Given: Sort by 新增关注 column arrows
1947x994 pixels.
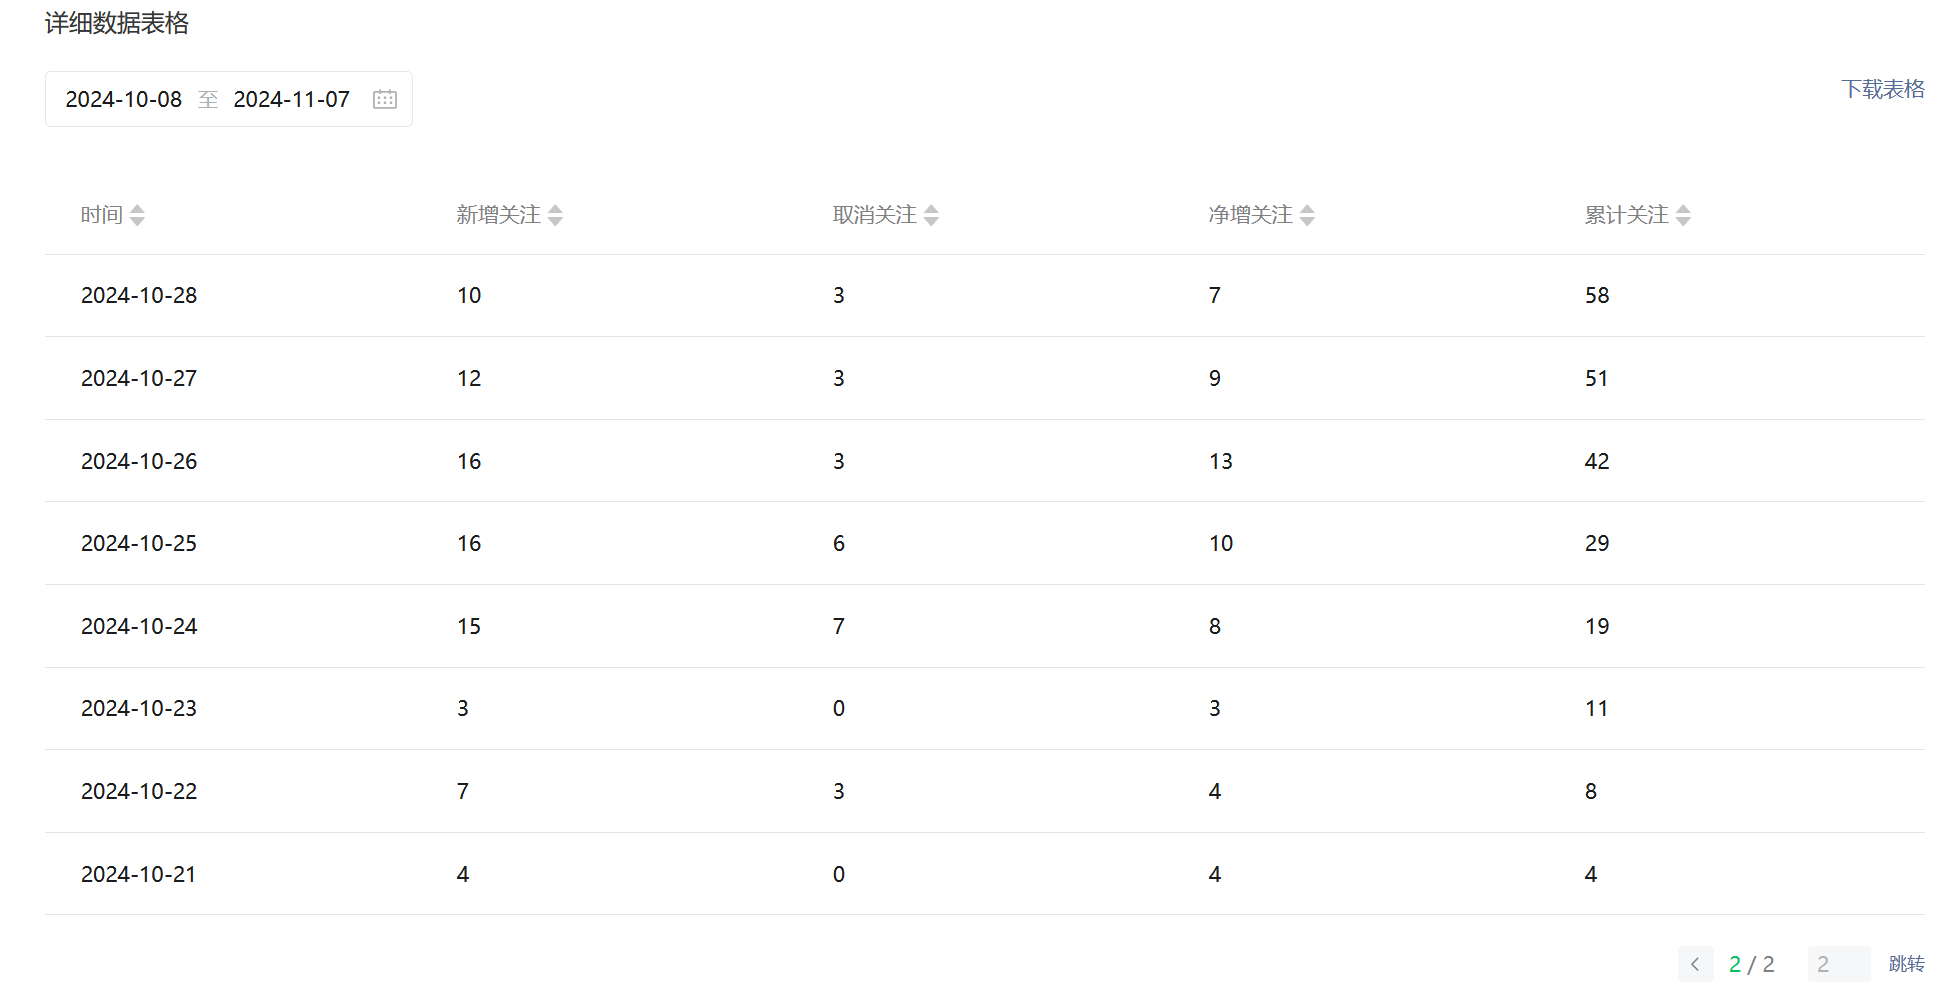Looking at the screenshot, I should (555, 215).
